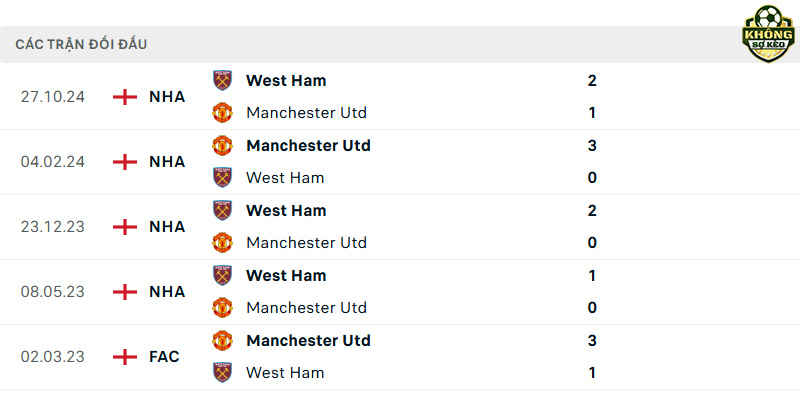Click Manchester Utd crest in 02.03.23 match
This screenshot has width=800, height=400.
222,340
